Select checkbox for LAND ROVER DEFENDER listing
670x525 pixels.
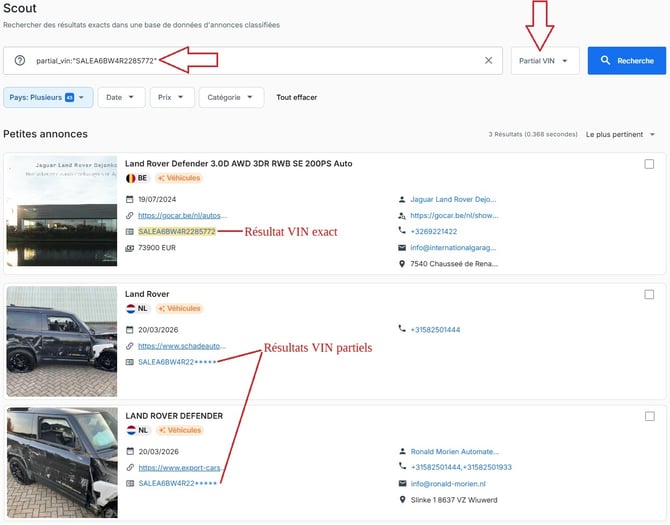click(649, 416)
